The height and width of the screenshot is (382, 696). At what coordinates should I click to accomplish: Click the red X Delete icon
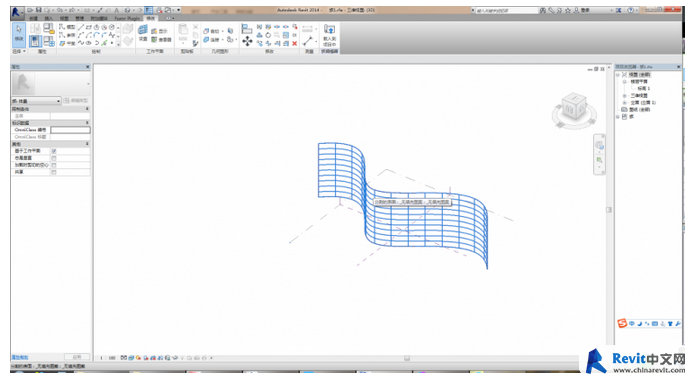[x=294, y=43]
